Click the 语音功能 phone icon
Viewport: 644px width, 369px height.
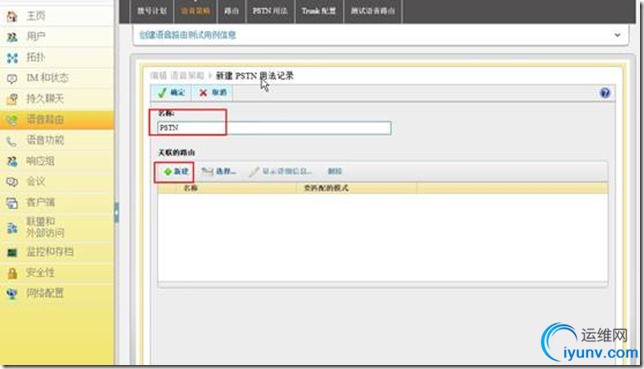(12, 141)
